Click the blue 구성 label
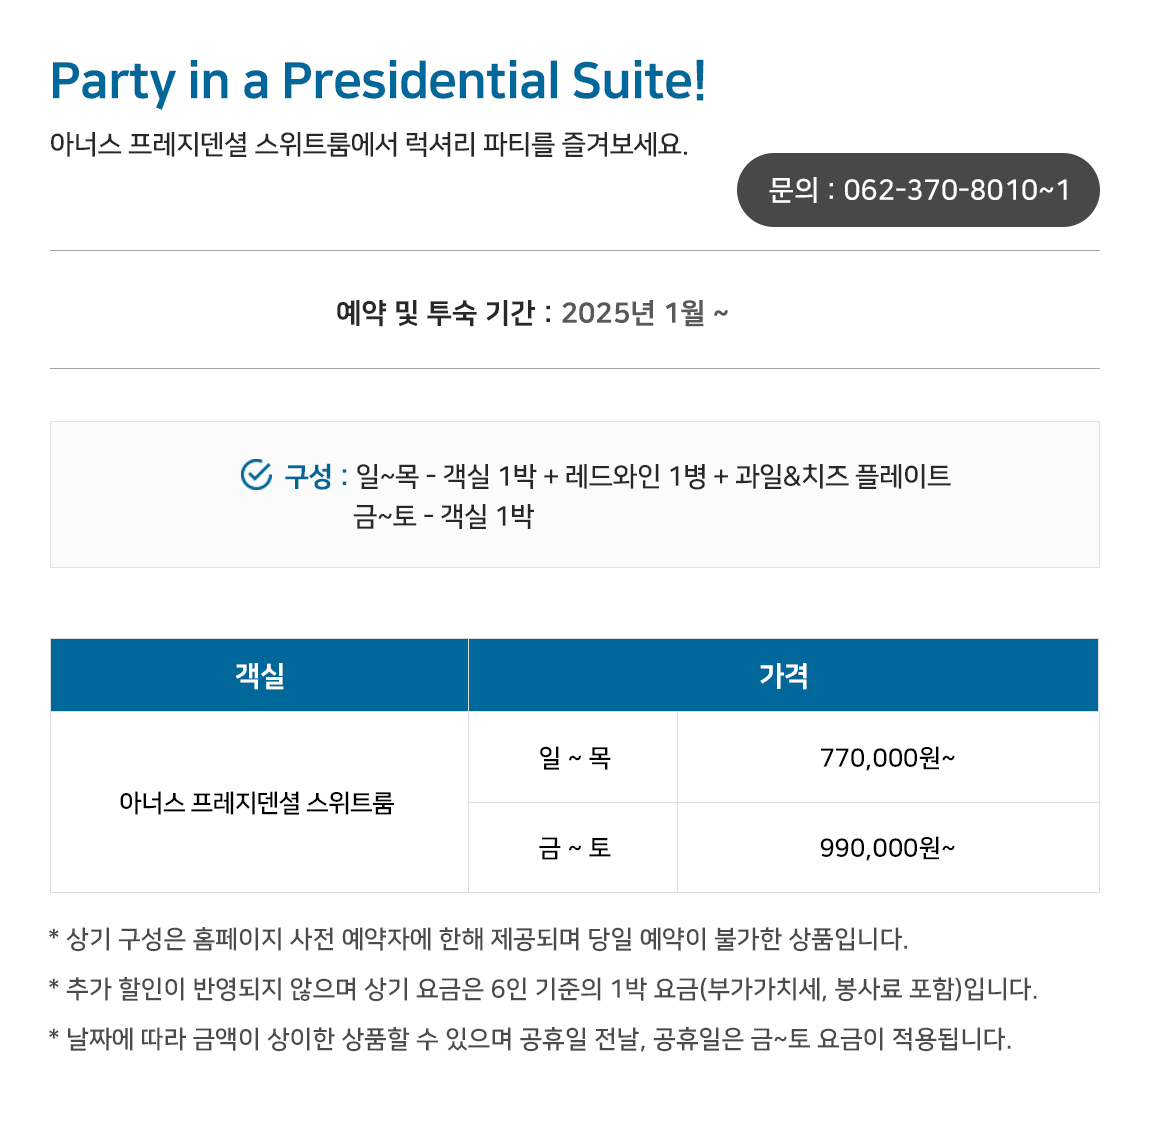This screenshot has height=1136, width=1150. [309, 476]
